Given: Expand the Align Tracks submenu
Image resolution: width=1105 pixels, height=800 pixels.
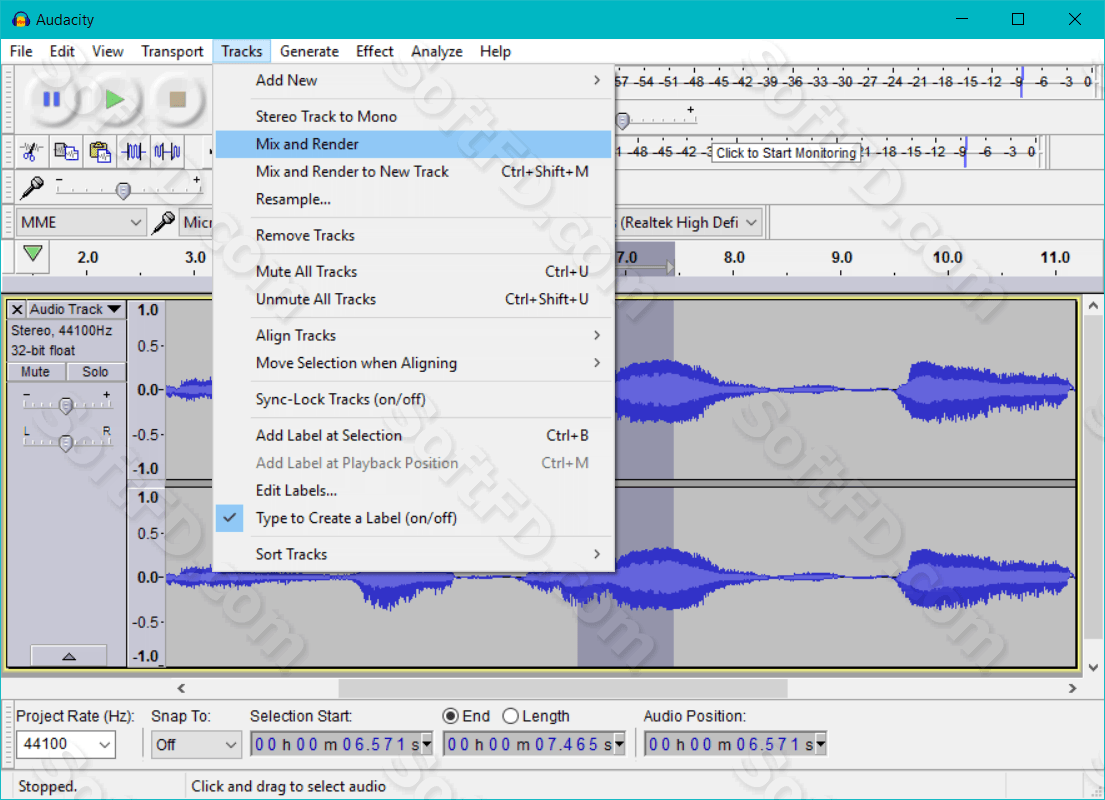Looking at the screenshot, I should [414, 336].
